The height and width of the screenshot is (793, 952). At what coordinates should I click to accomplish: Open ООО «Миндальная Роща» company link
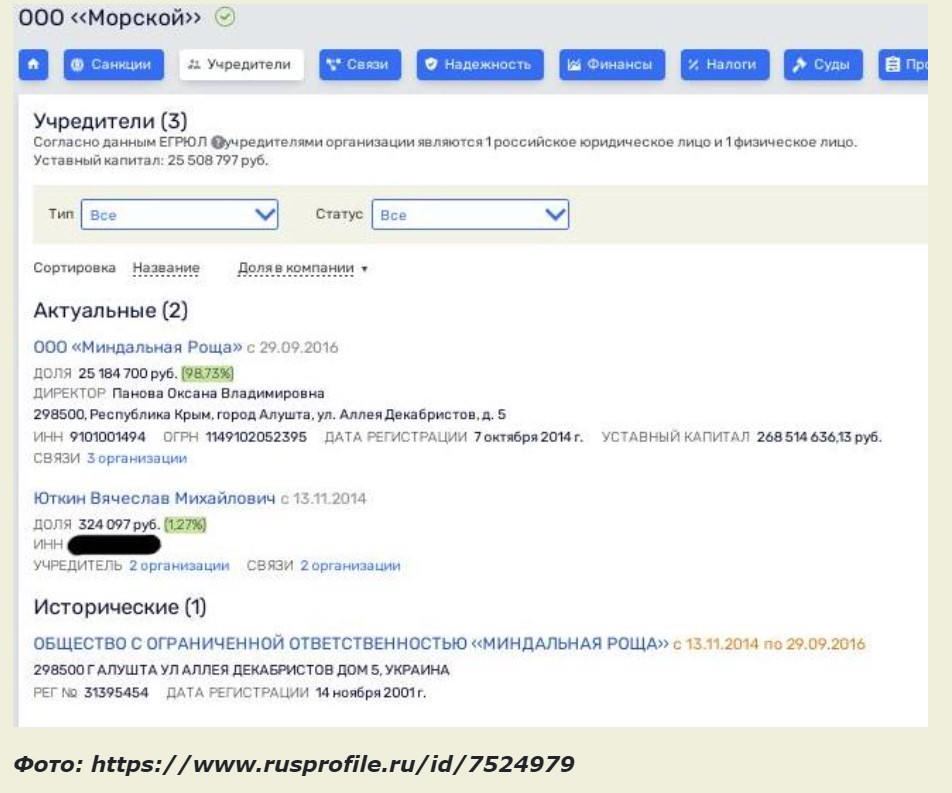click(x=138, y=348)
